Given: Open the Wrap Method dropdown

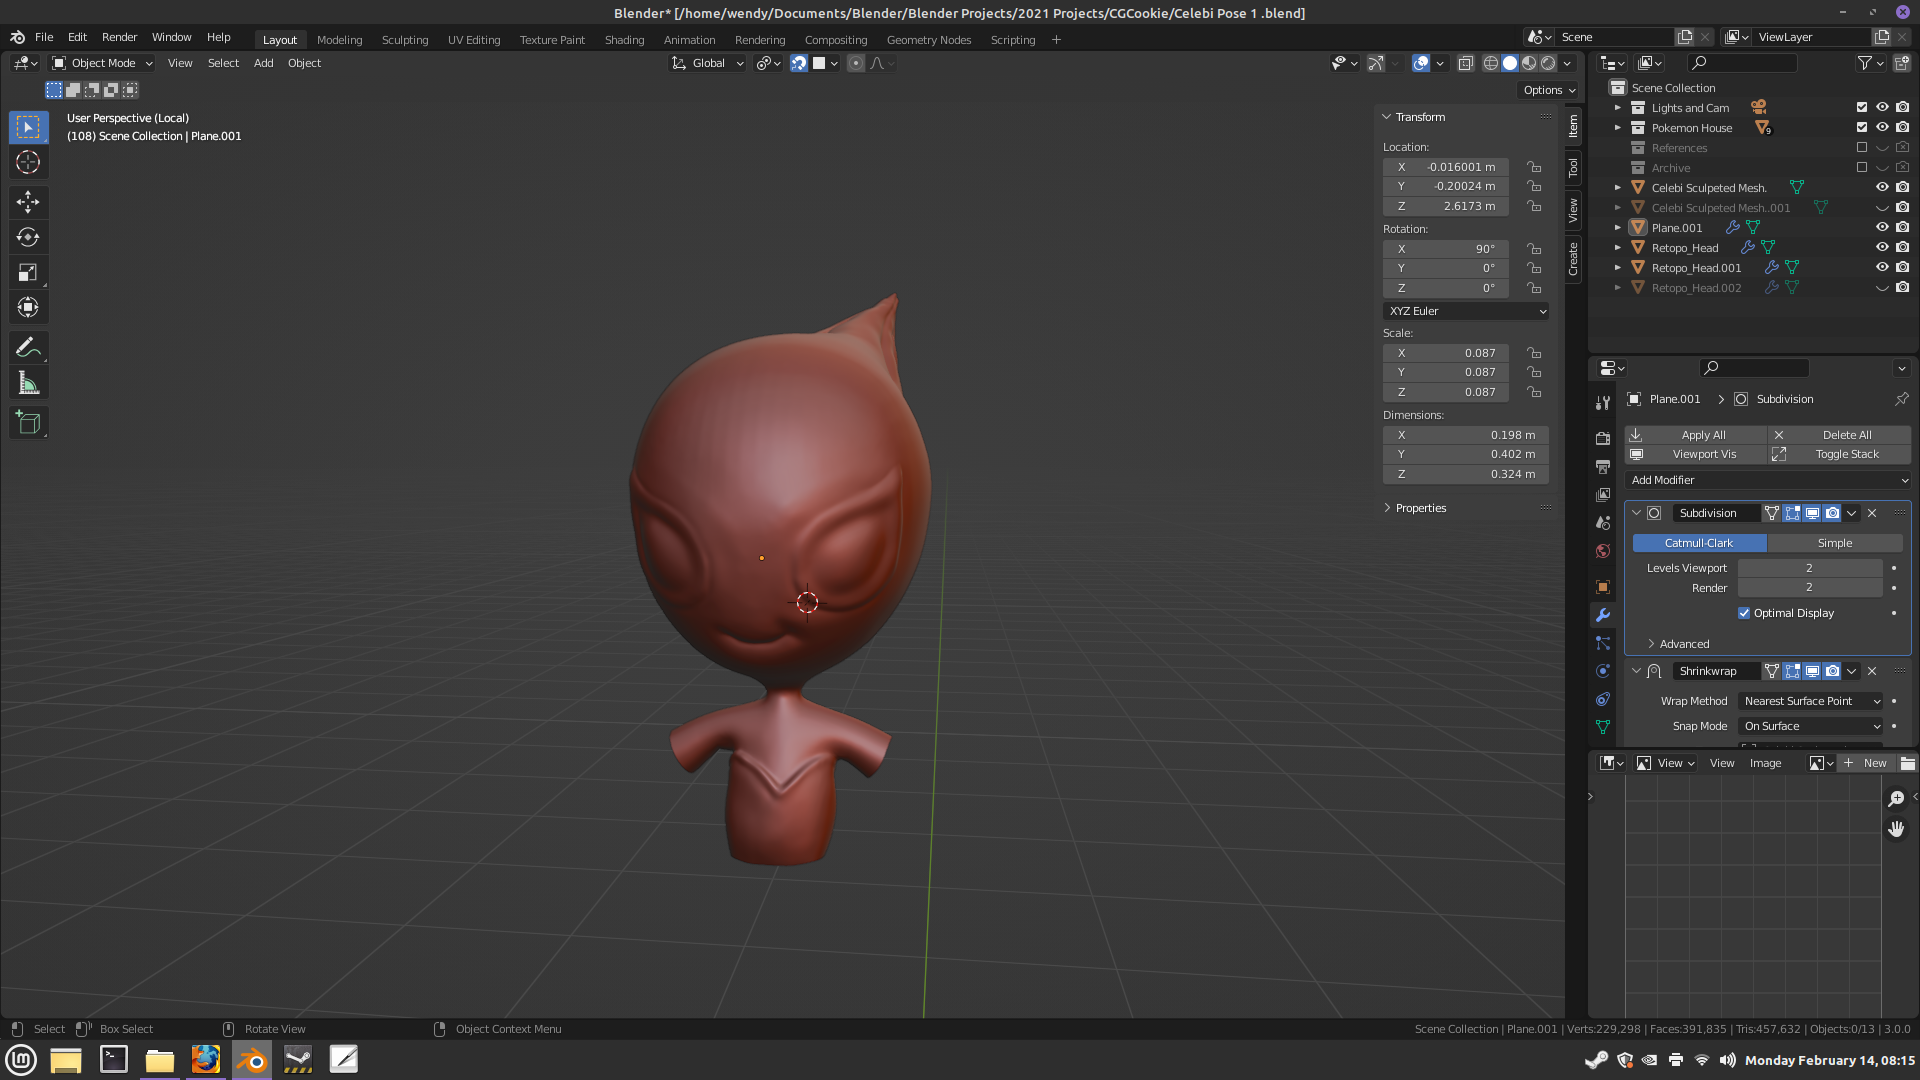Looking at the screenshot, I should coord(1811,701).
